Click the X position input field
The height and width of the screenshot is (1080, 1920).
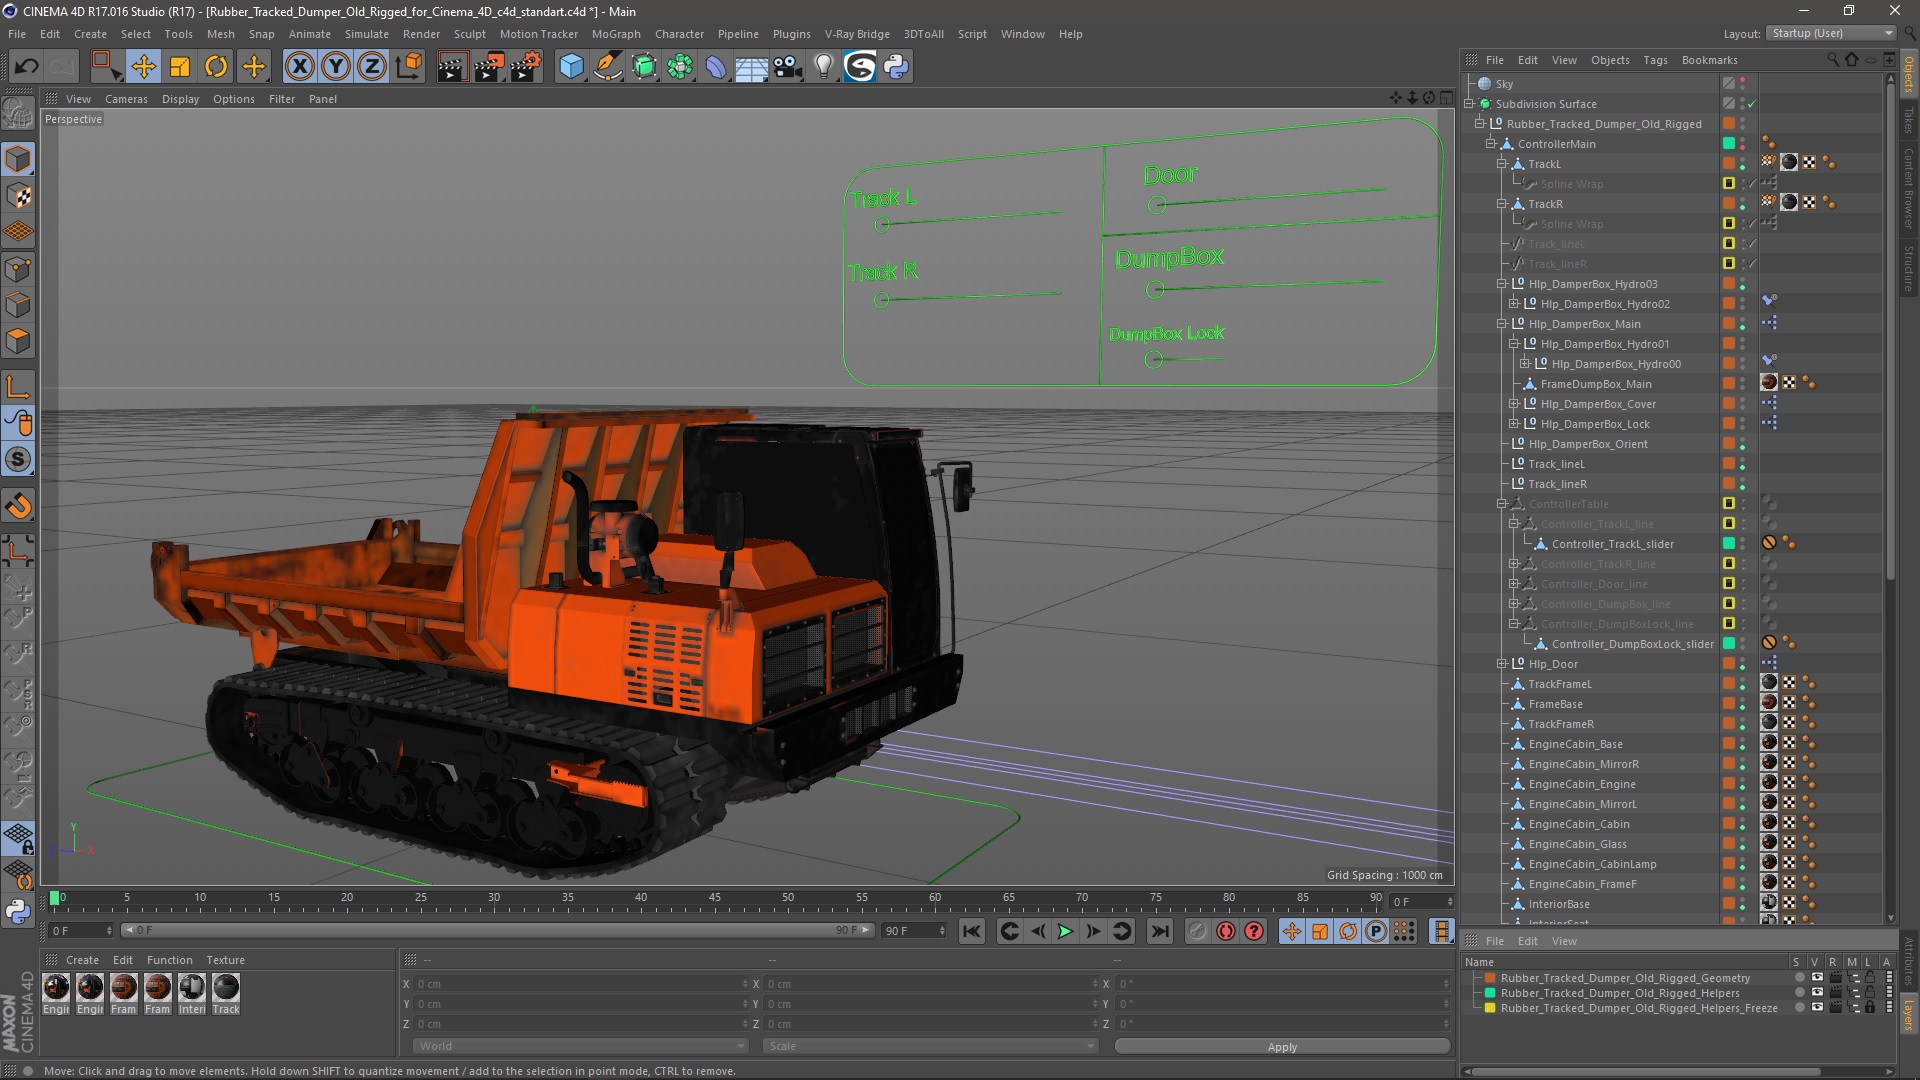580,984
